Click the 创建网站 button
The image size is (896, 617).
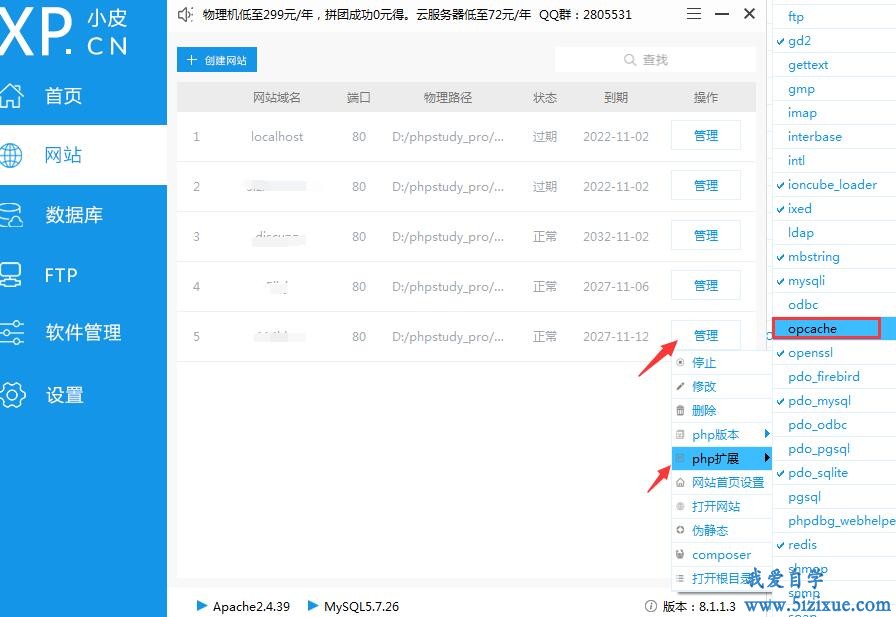click(x=217, y=60)
